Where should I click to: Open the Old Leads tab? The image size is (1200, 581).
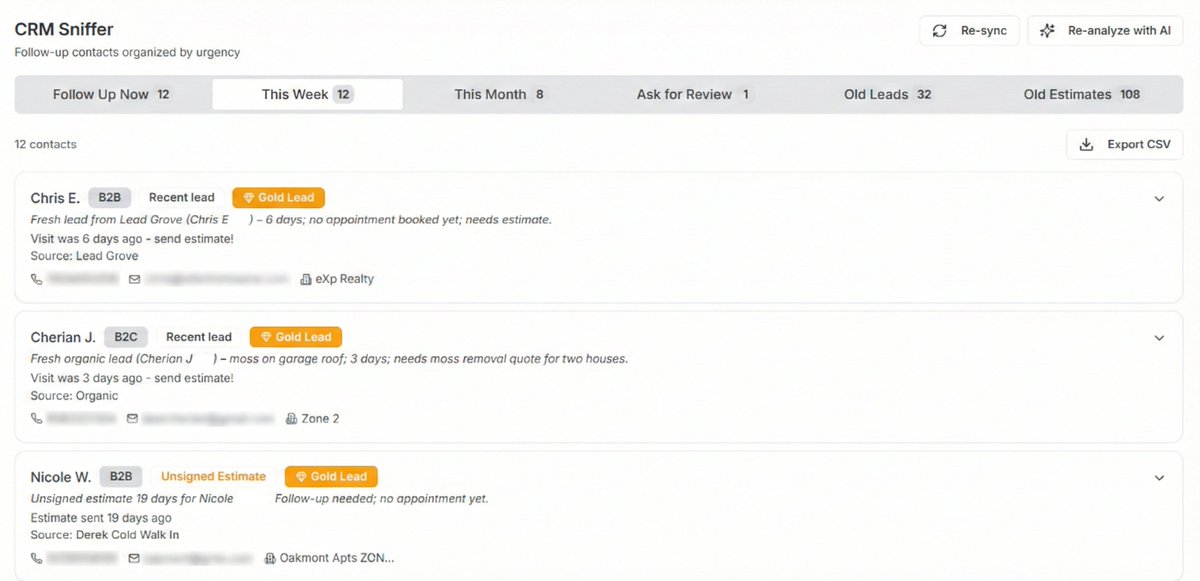(888, 95)
